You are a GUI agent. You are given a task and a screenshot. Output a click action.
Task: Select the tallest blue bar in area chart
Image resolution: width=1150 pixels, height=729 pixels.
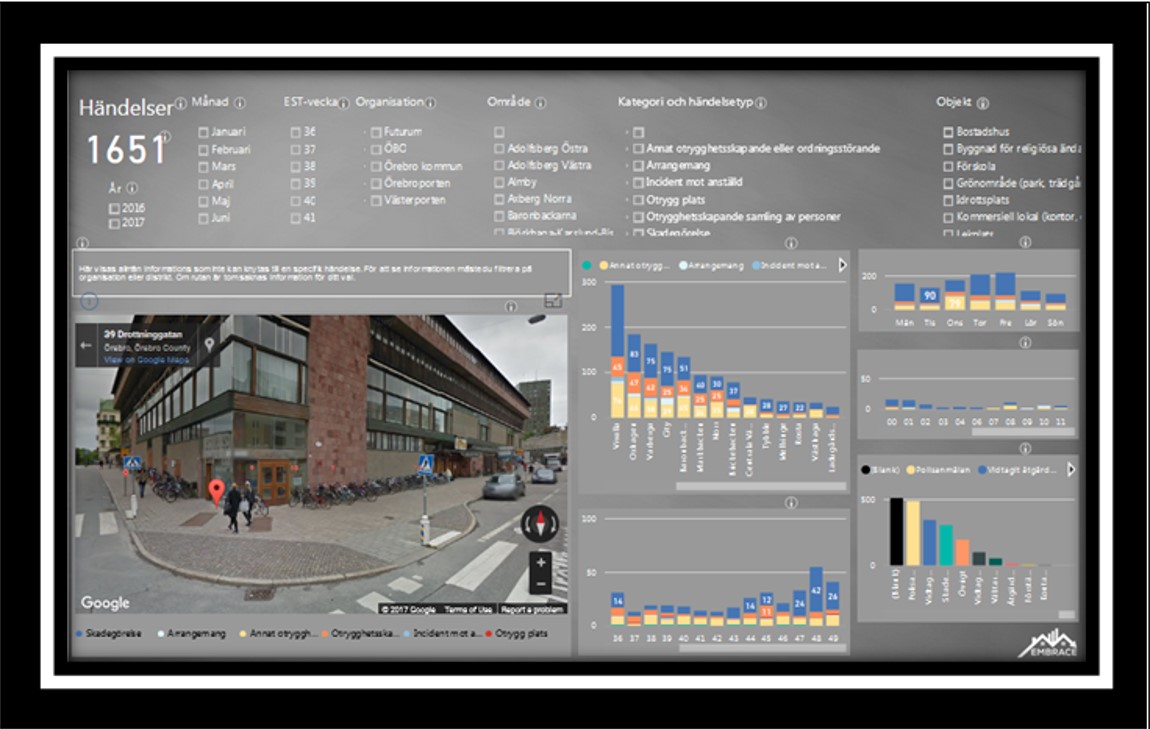(618, 321)
